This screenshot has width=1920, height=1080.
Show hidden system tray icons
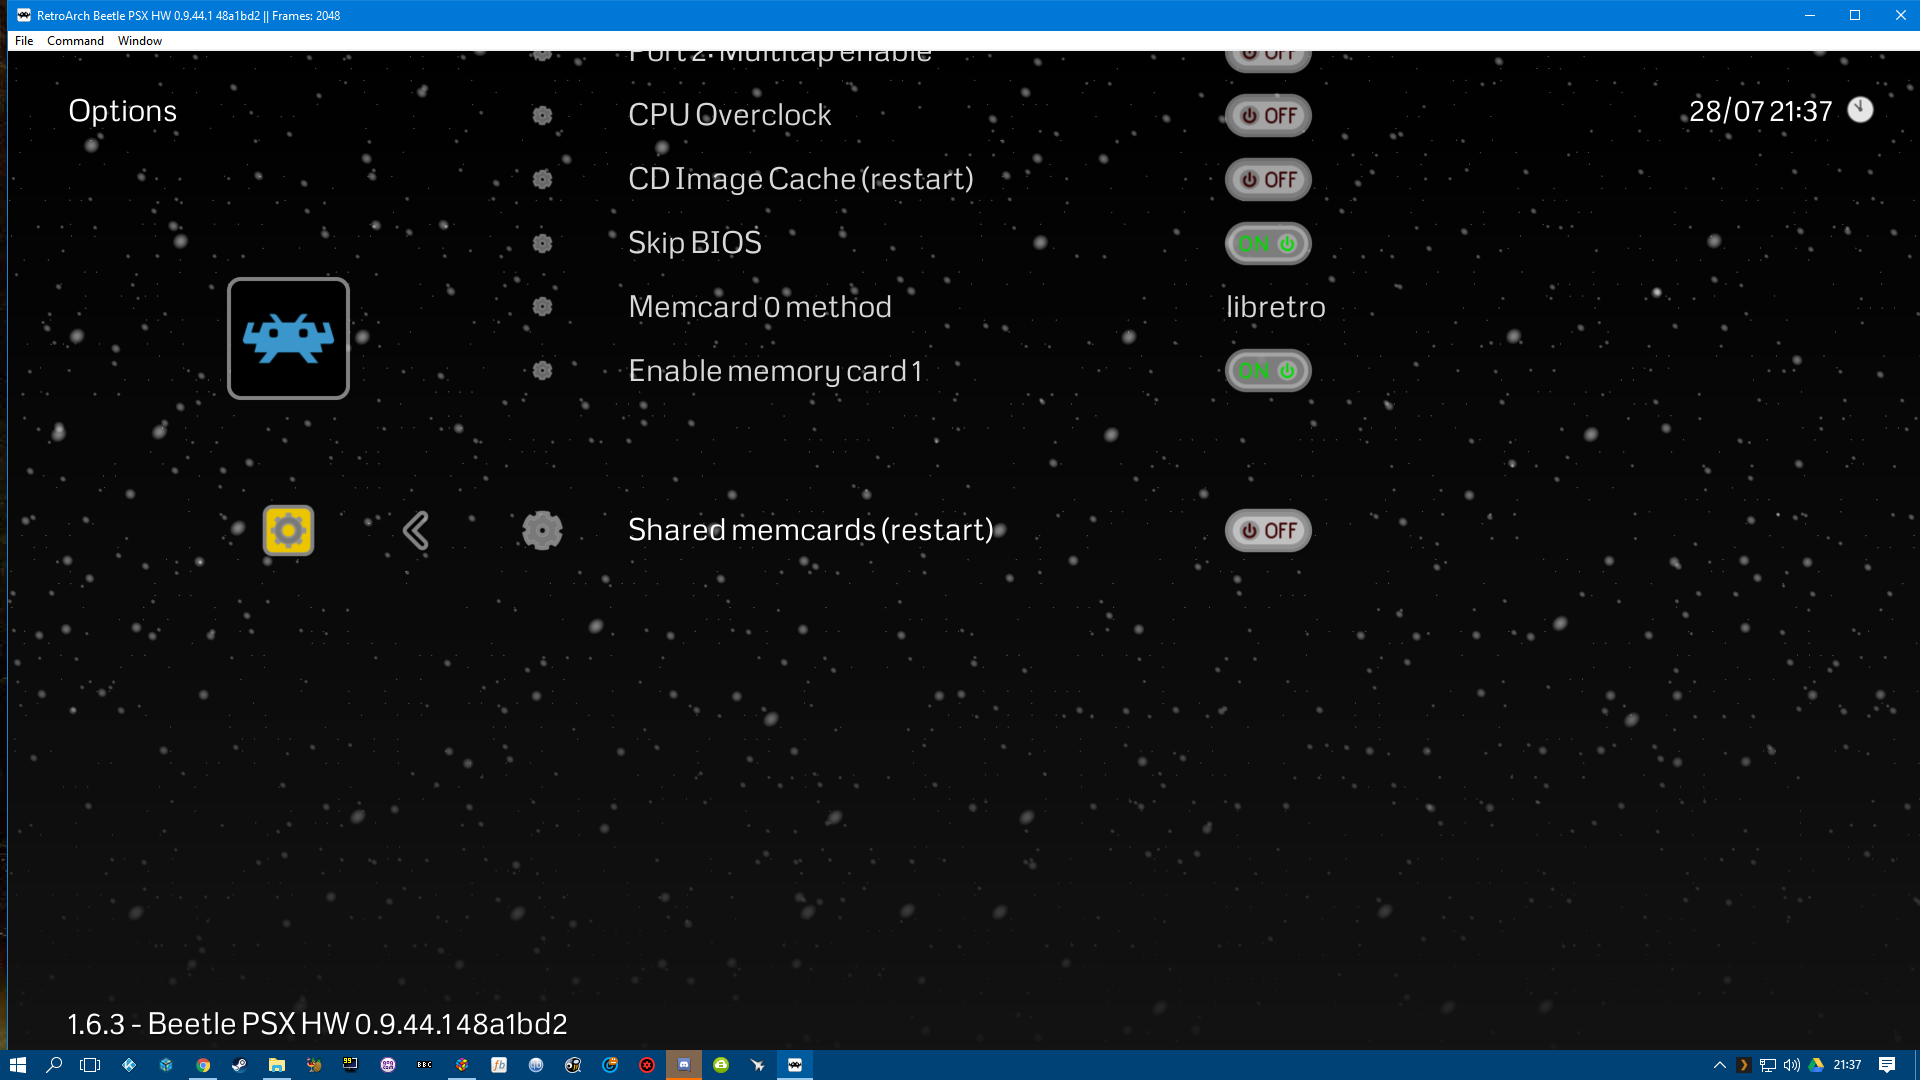(1720, 1065)
